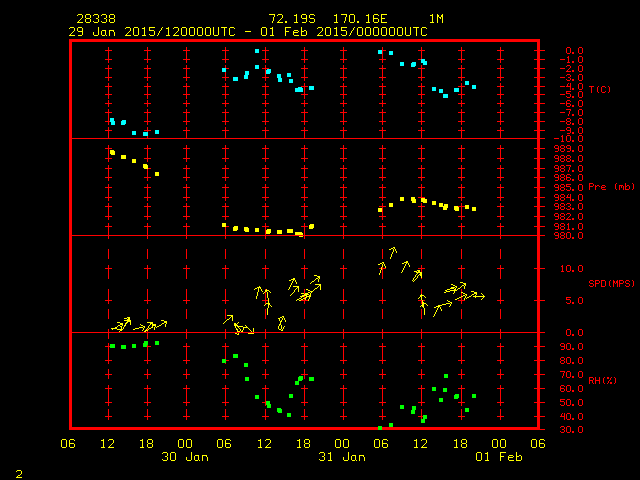Click the "981.0" pressure tick value
The image size is (640, 480).
(569, 227)
